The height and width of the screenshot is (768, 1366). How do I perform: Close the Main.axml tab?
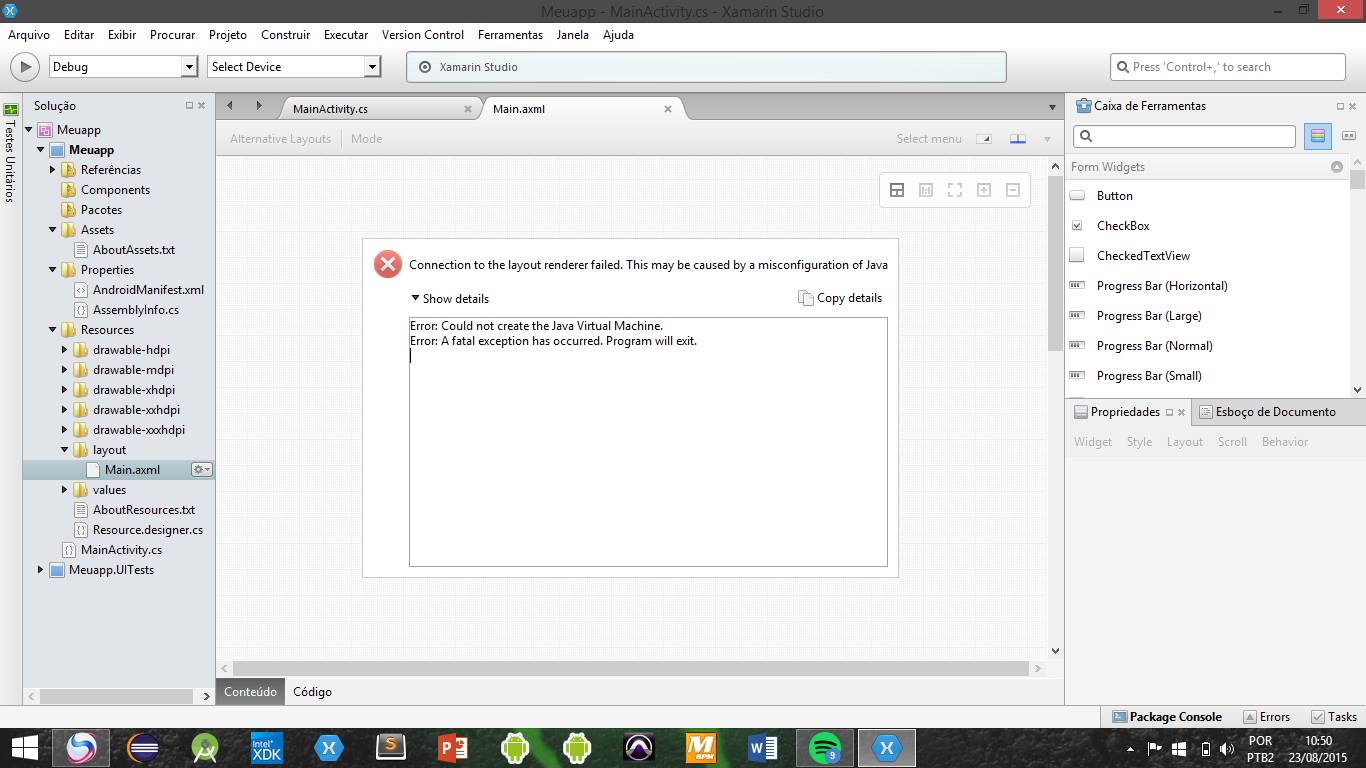click(x=668, y=109)
